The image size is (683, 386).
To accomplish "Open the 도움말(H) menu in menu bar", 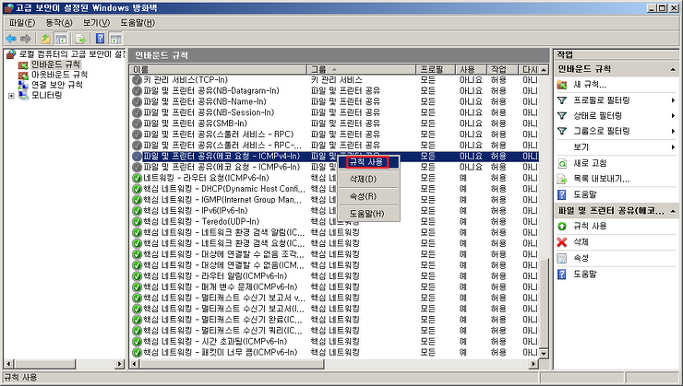I will pos(138,23).
